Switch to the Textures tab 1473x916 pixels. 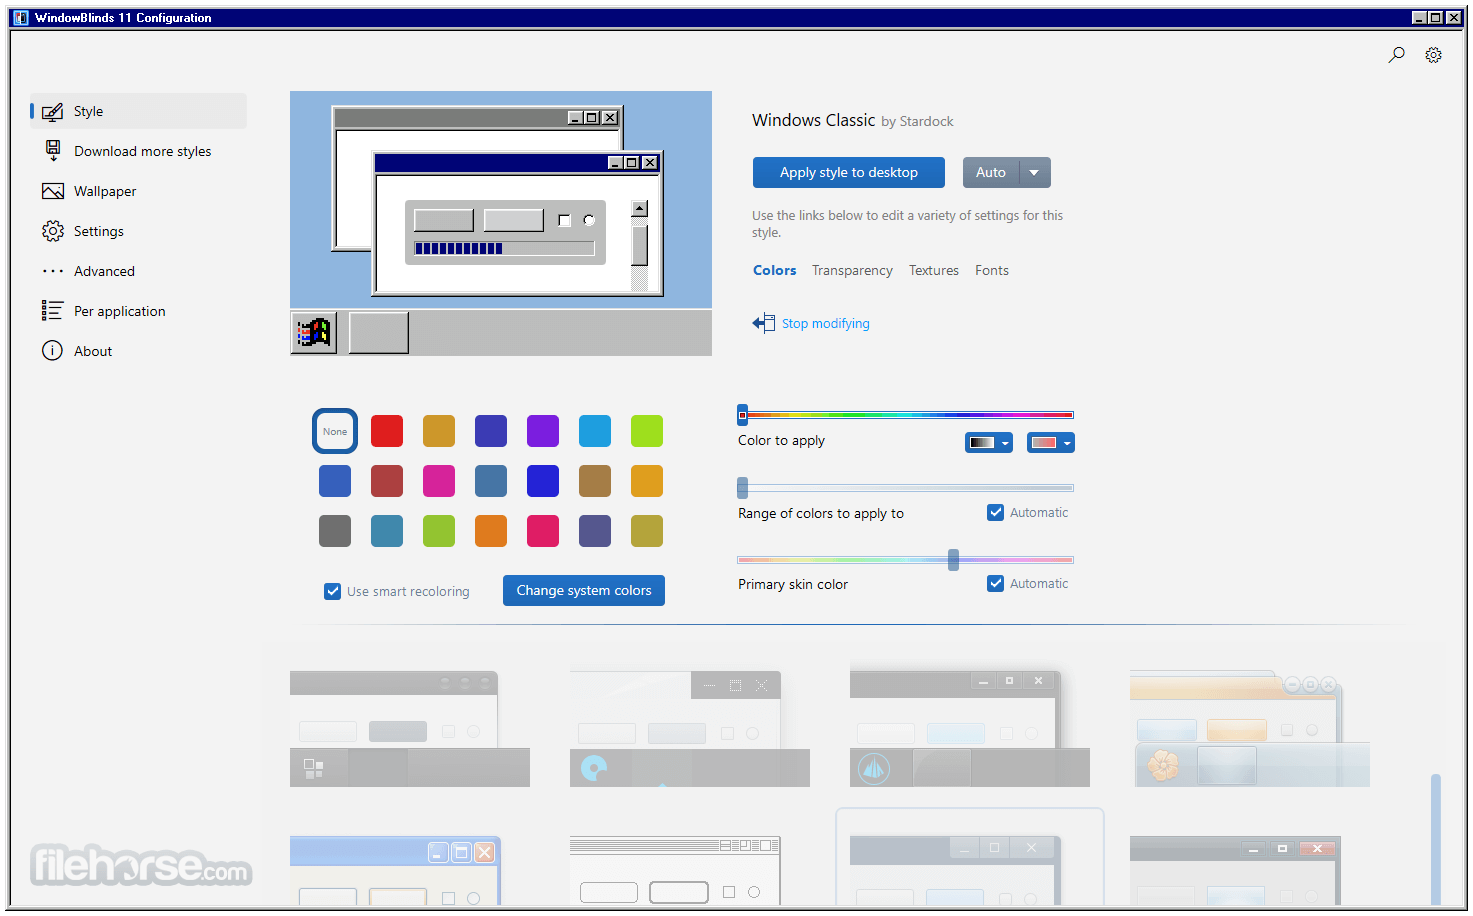coord(934,270)
